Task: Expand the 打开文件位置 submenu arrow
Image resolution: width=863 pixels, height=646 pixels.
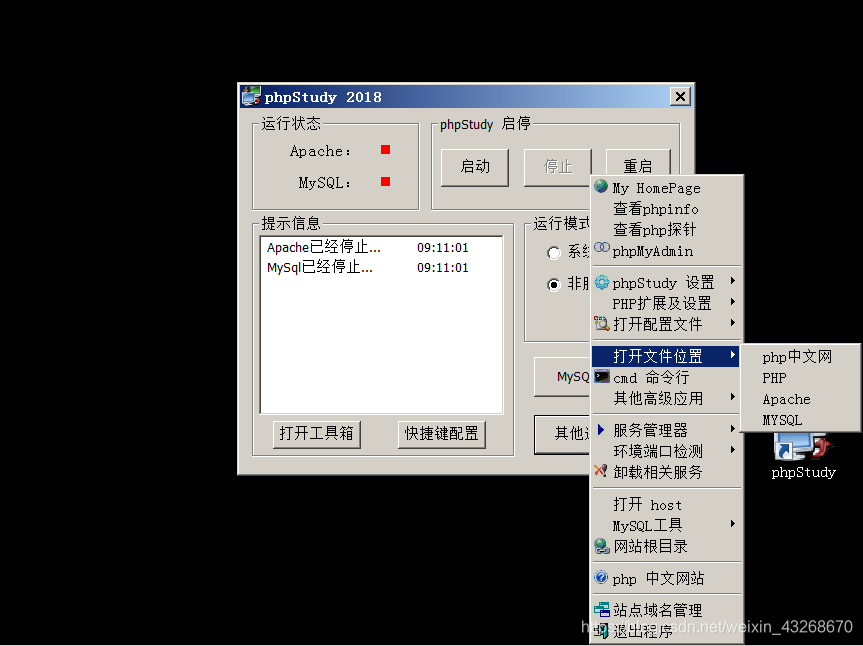Action: [x=733, y=355]
